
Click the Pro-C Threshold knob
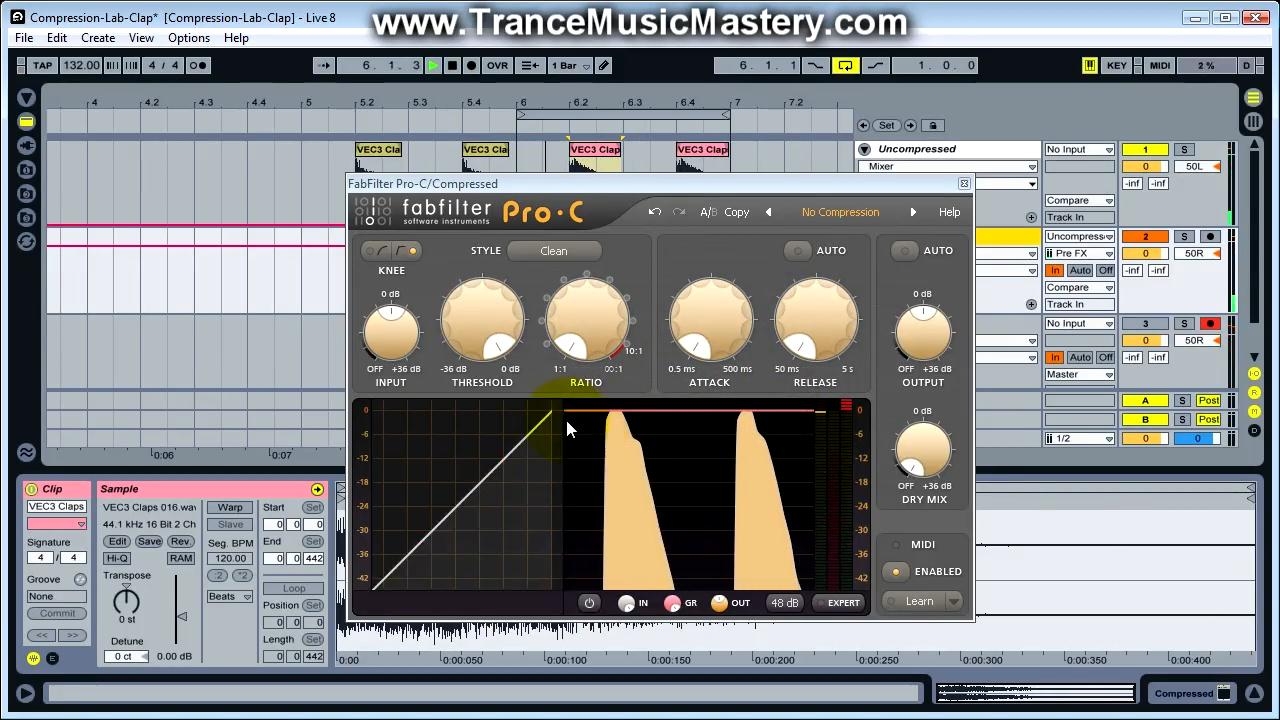482,320
